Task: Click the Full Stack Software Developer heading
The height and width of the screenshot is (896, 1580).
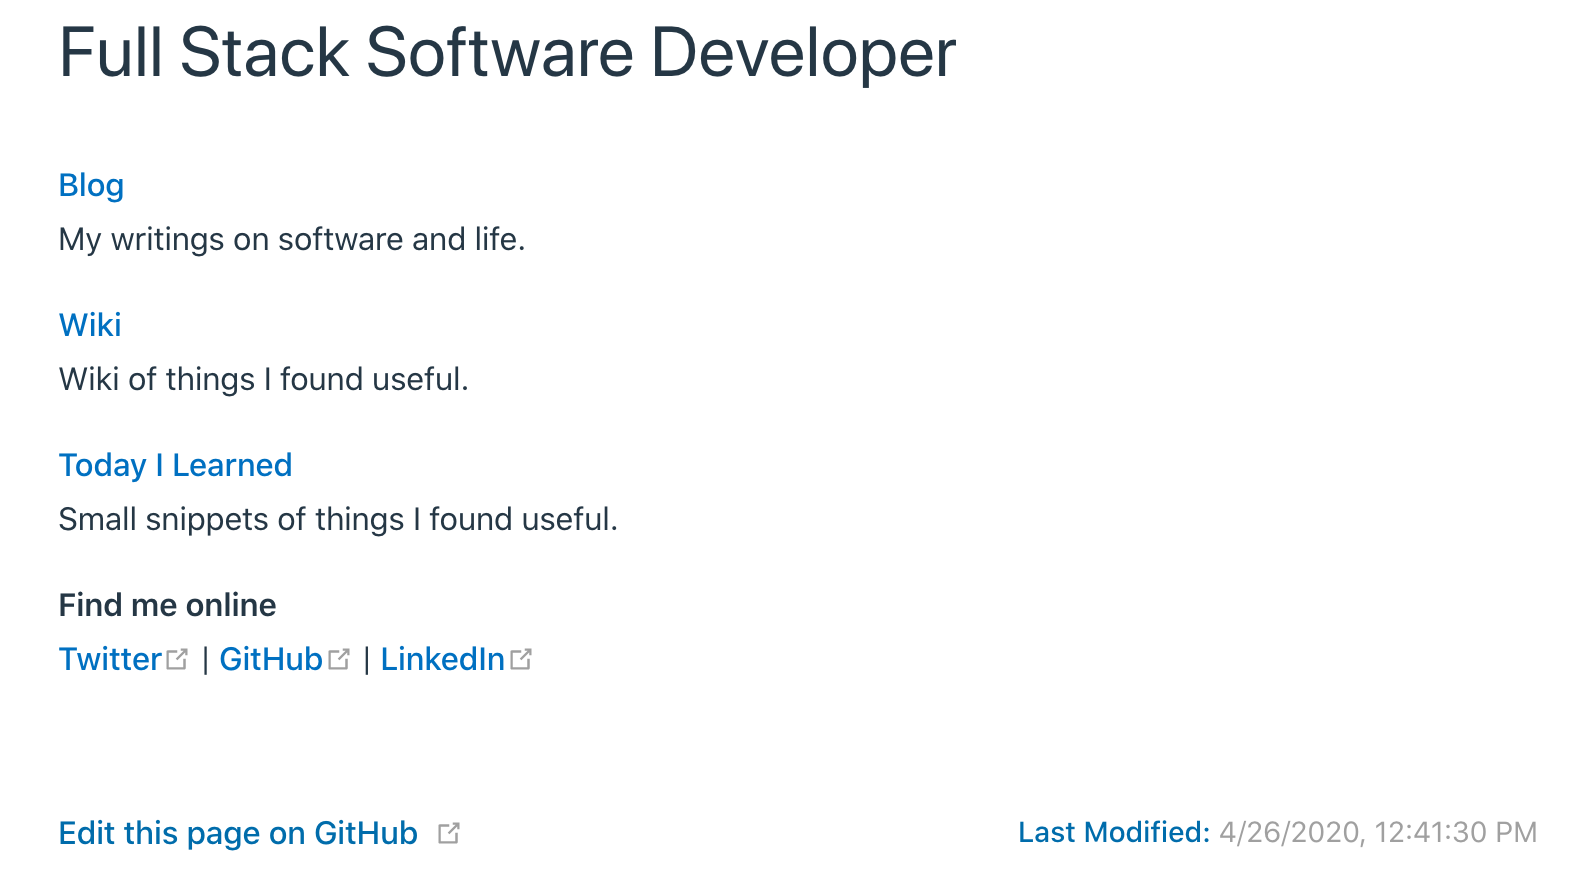Action: point(507,53)
